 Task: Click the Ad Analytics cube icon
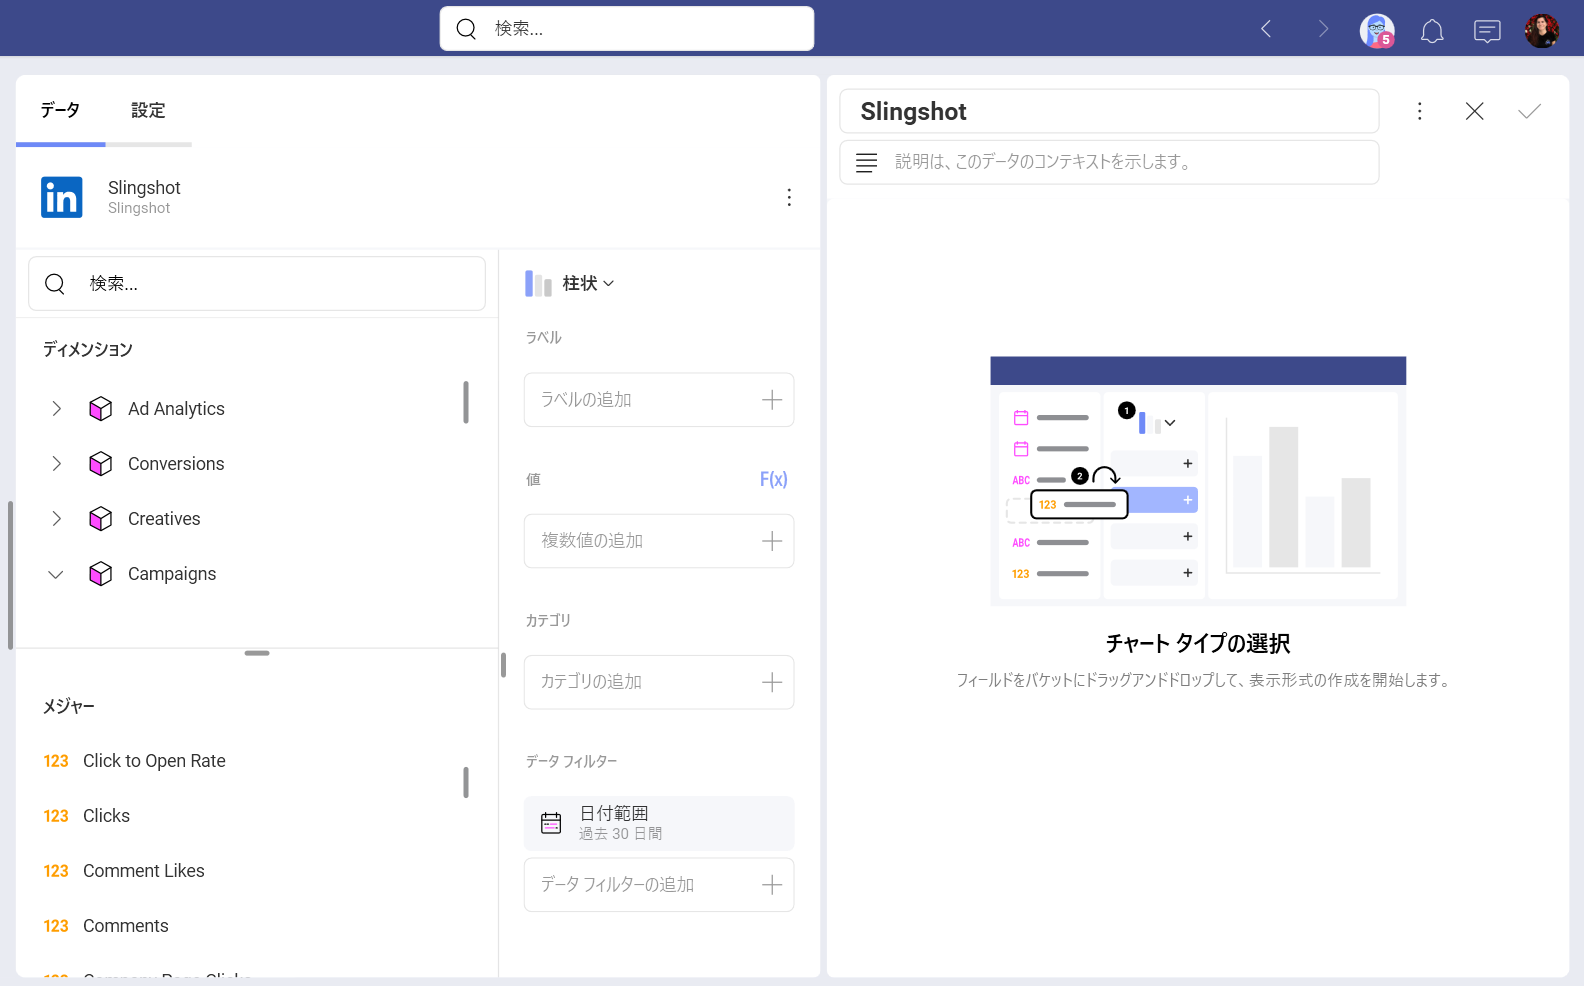101,409
